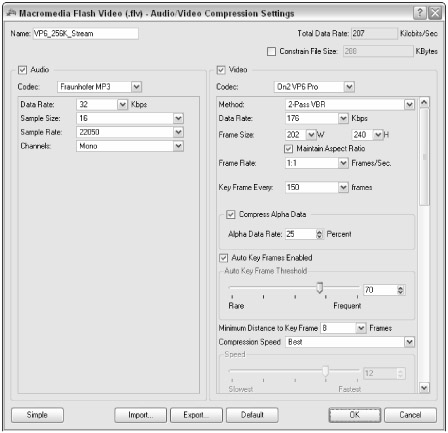Confirm settings with the OK button

(355, 415)
